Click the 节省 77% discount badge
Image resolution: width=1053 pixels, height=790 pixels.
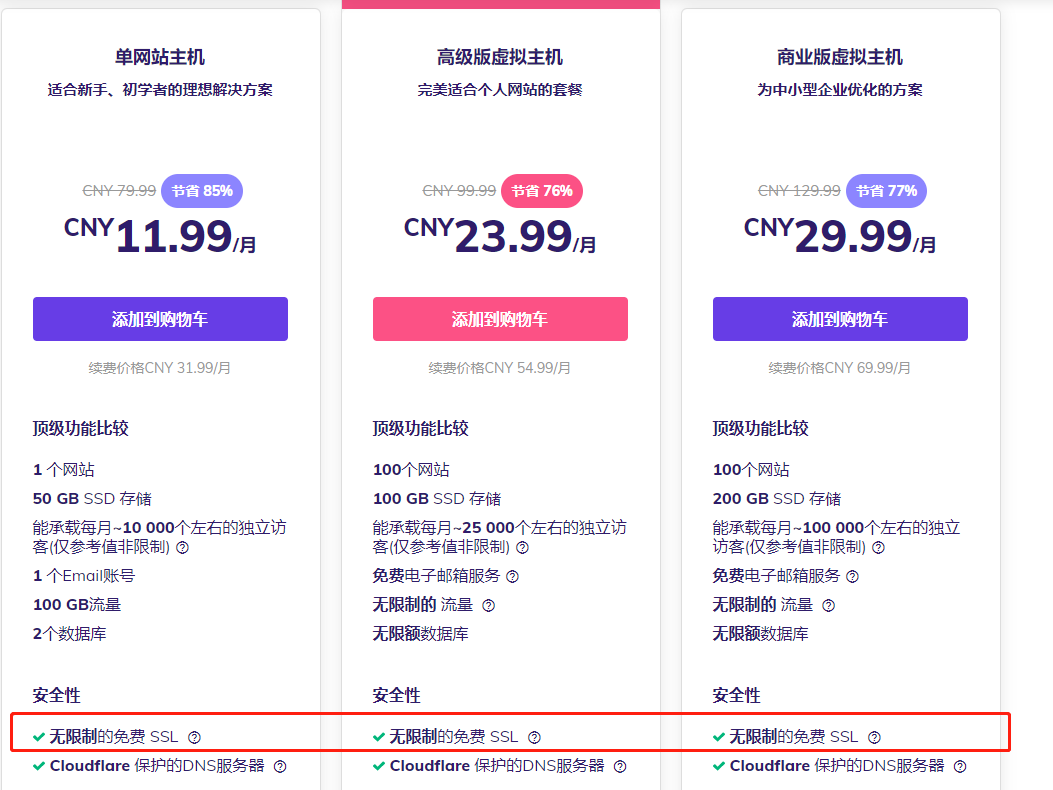(887, 190)
